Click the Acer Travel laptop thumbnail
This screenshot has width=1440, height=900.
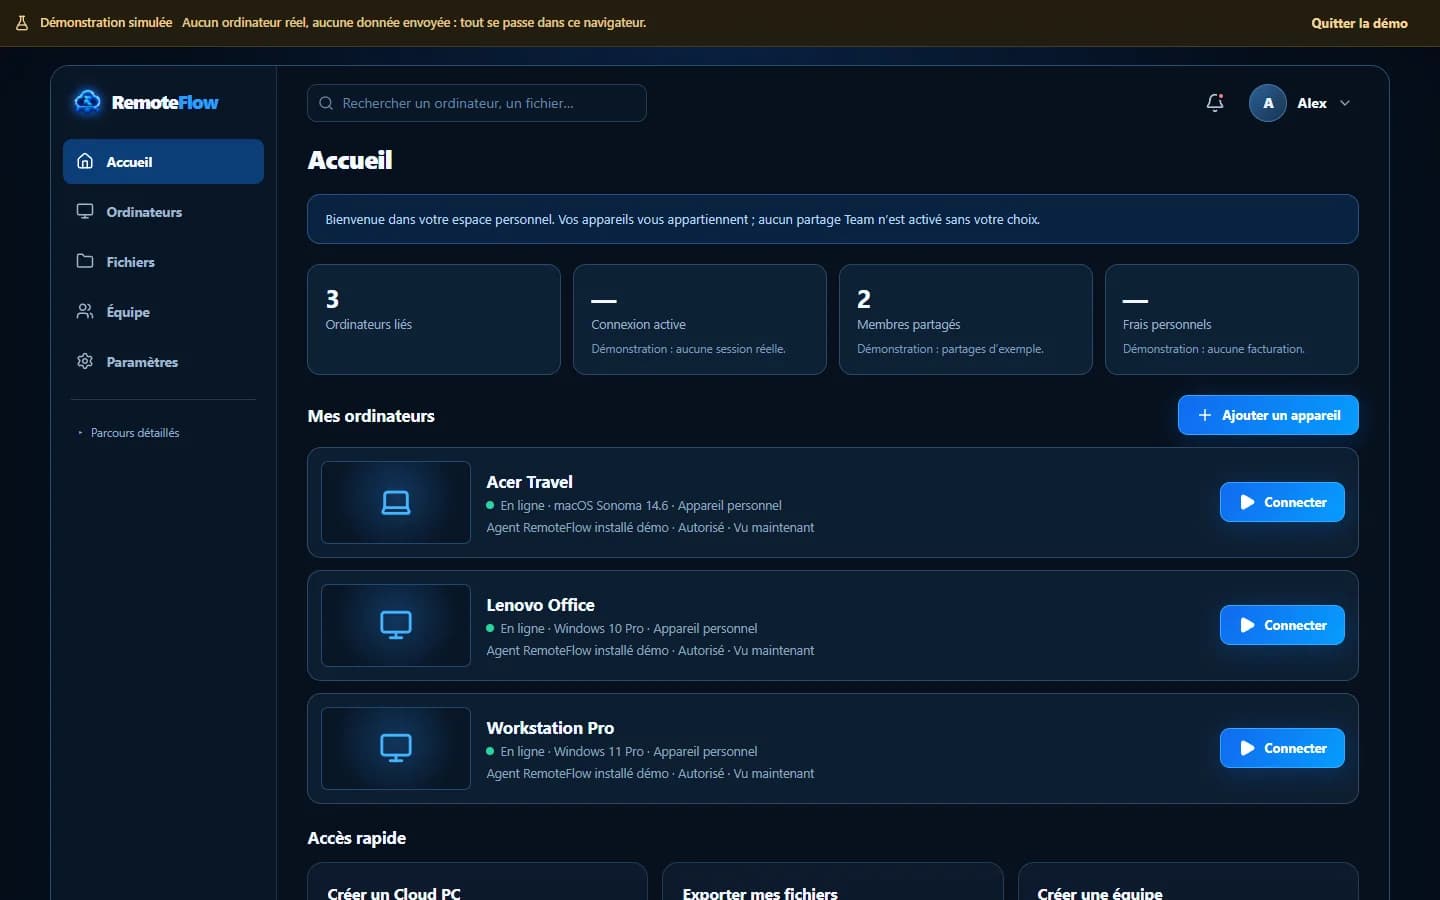pyautogui.click(x=396, y=502)
